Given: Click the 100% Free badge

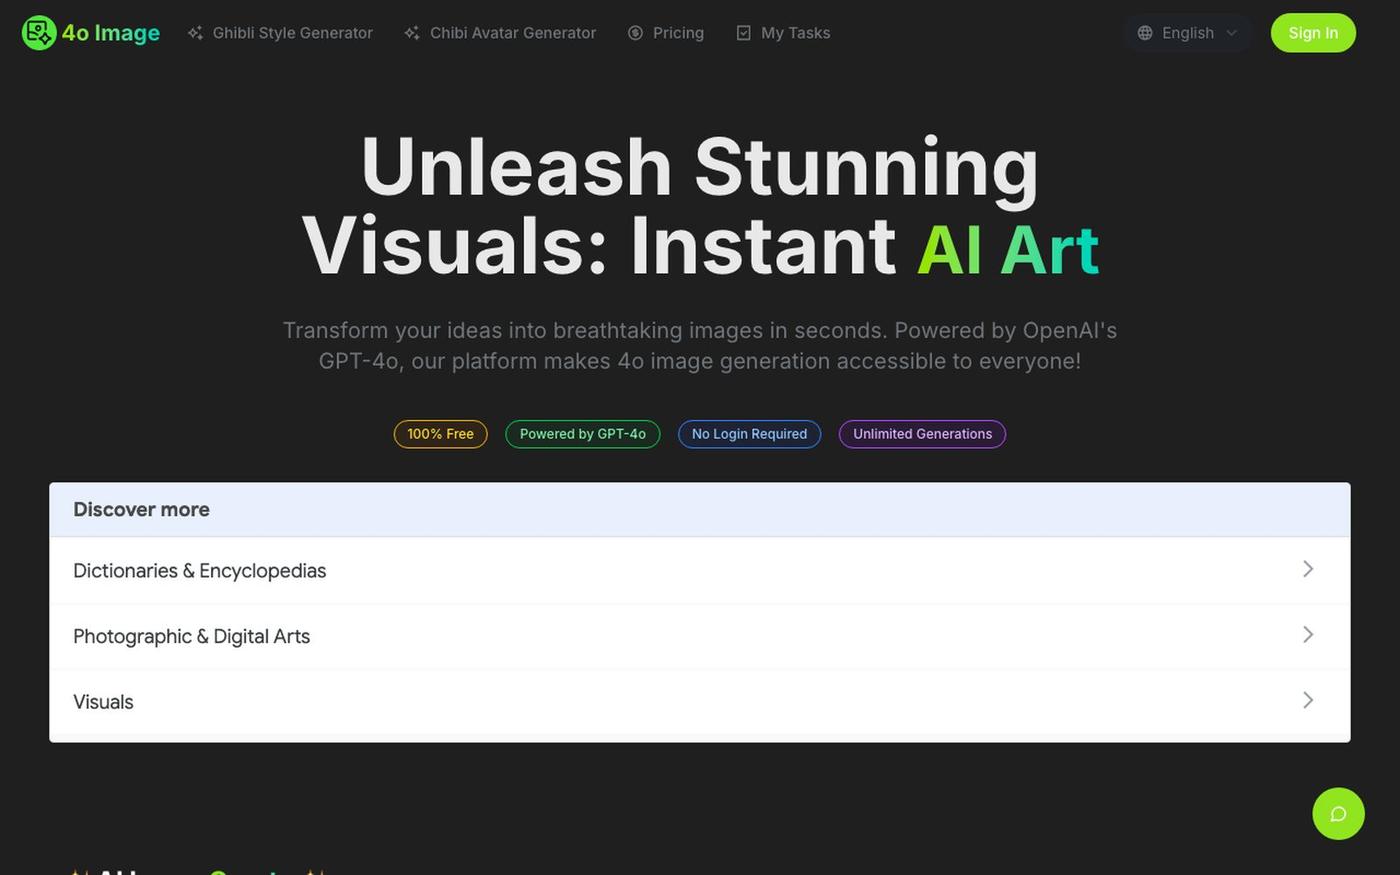Looking at the screenshot, I should (x=440, y=434).
